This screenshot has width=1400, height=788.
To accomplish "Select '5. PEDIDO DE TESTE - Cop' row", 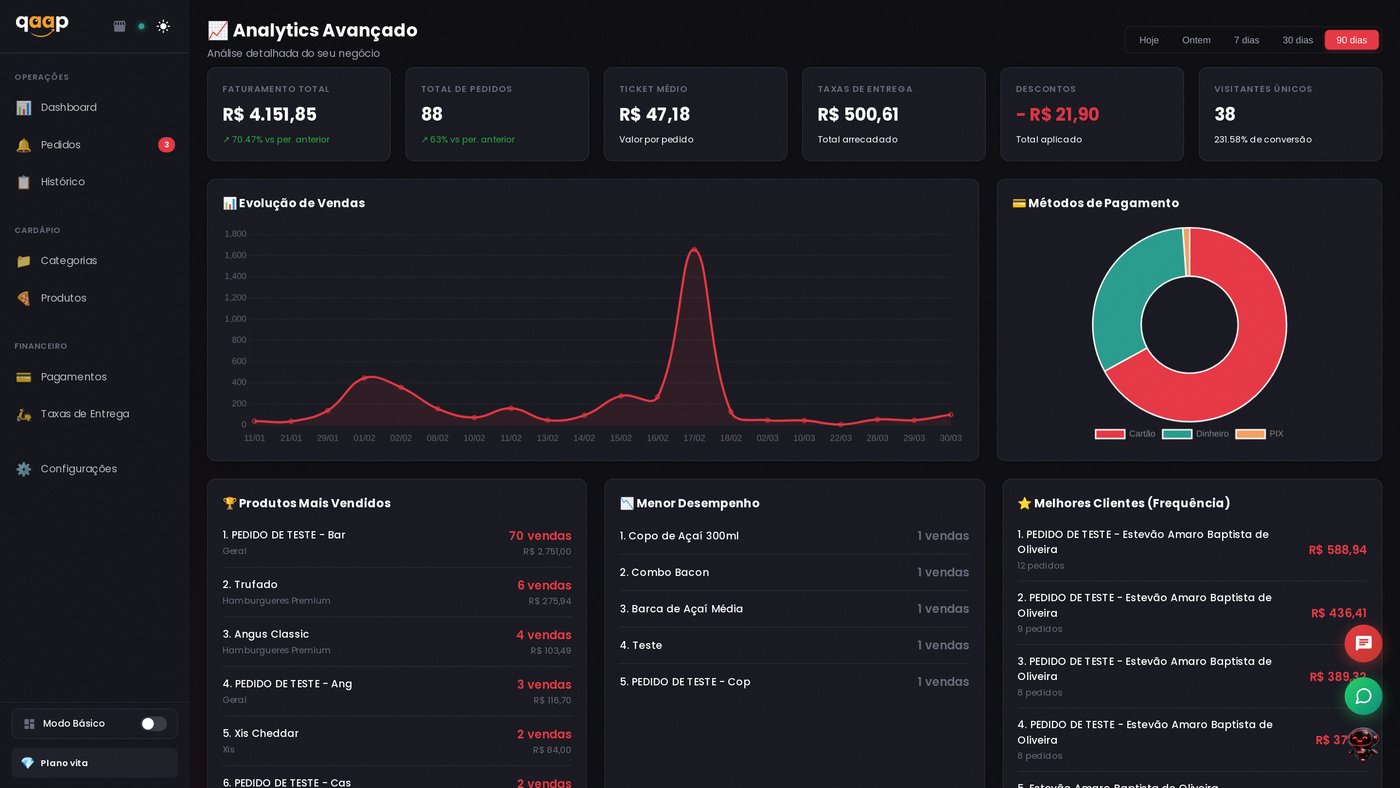I will coord(794,682).
